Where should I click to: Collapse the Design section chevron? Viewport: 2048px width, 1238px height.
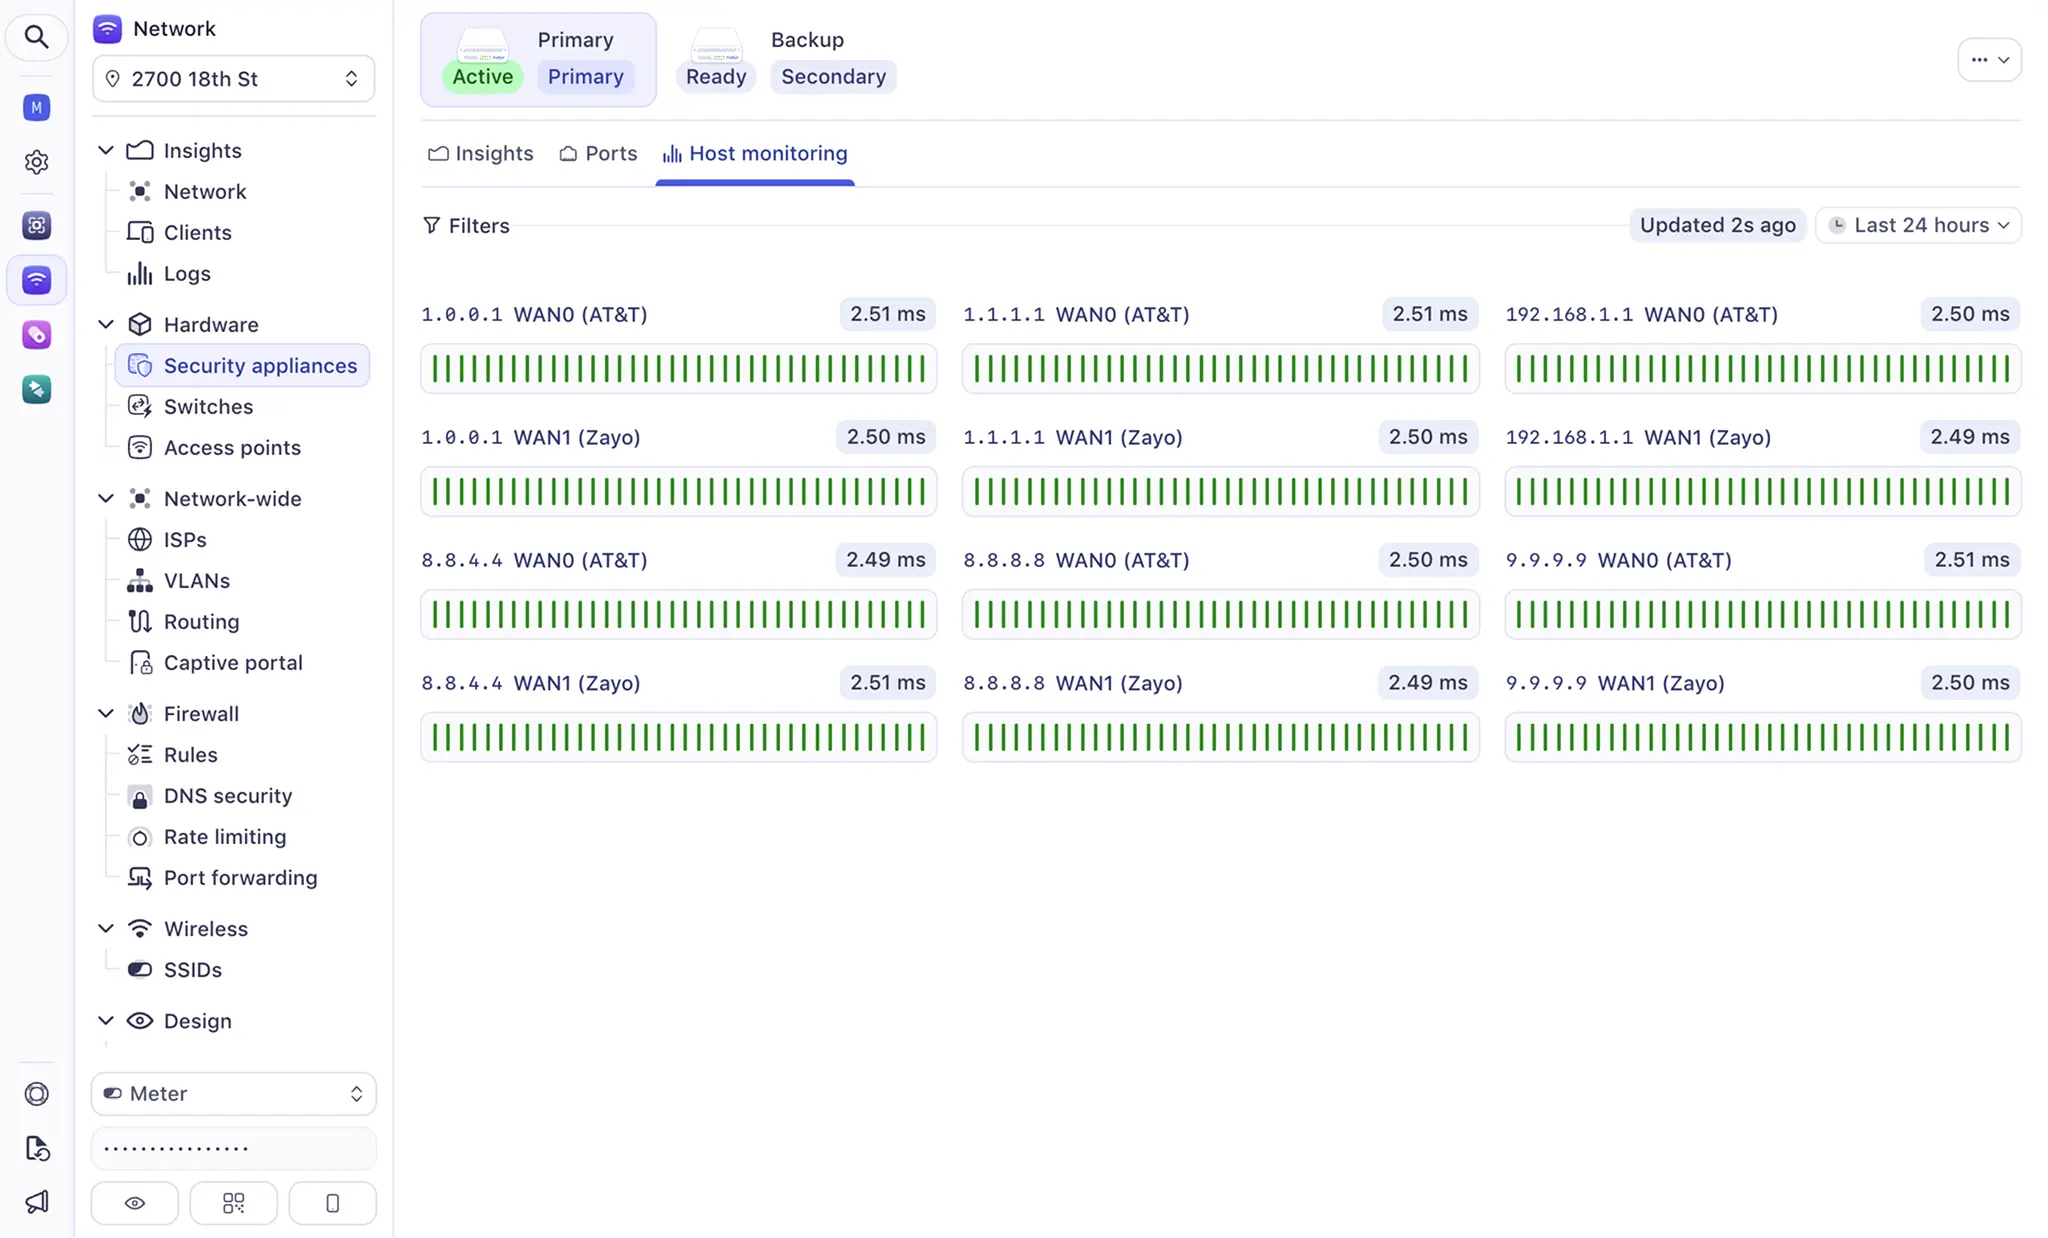(x=106, y=1020)
